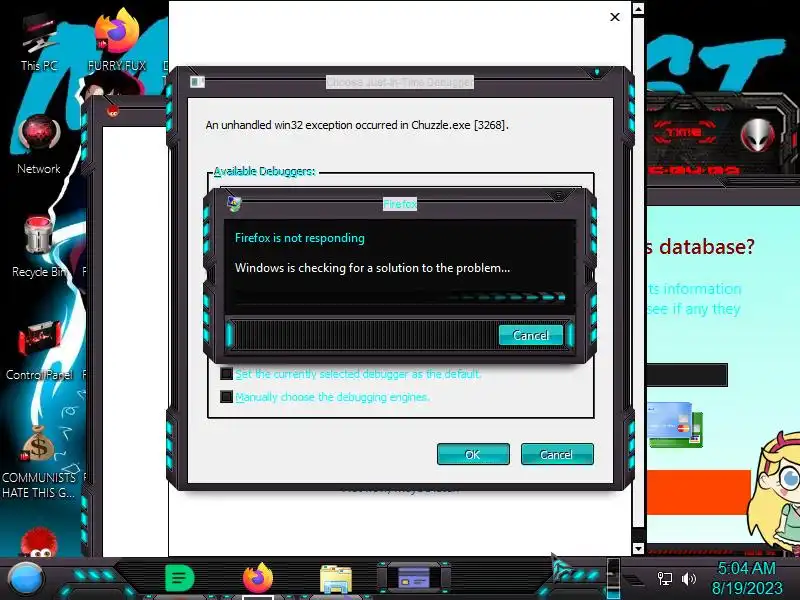The image size is (800, 600).
Task: Click the date 8/19/2023 in tray
Action: 747,588
